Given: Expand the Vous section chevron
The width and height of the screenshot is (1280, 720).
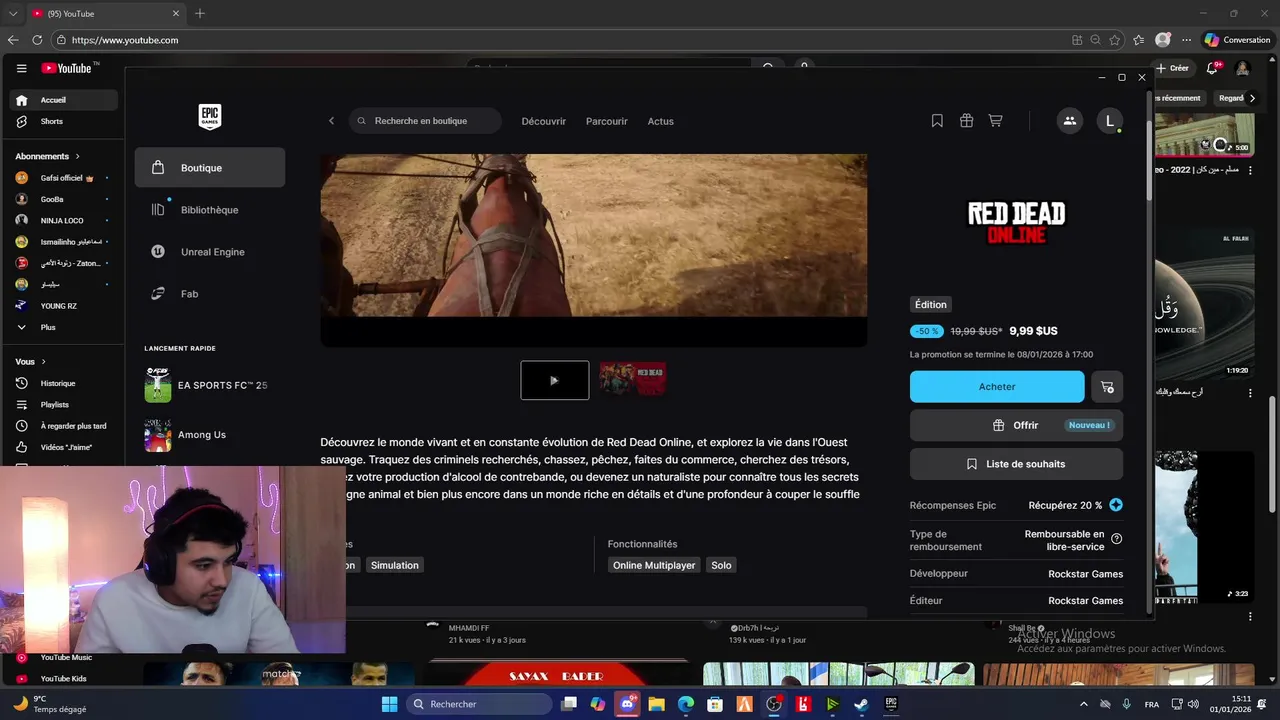Looking at the screenshot, I should coord(43,362).
